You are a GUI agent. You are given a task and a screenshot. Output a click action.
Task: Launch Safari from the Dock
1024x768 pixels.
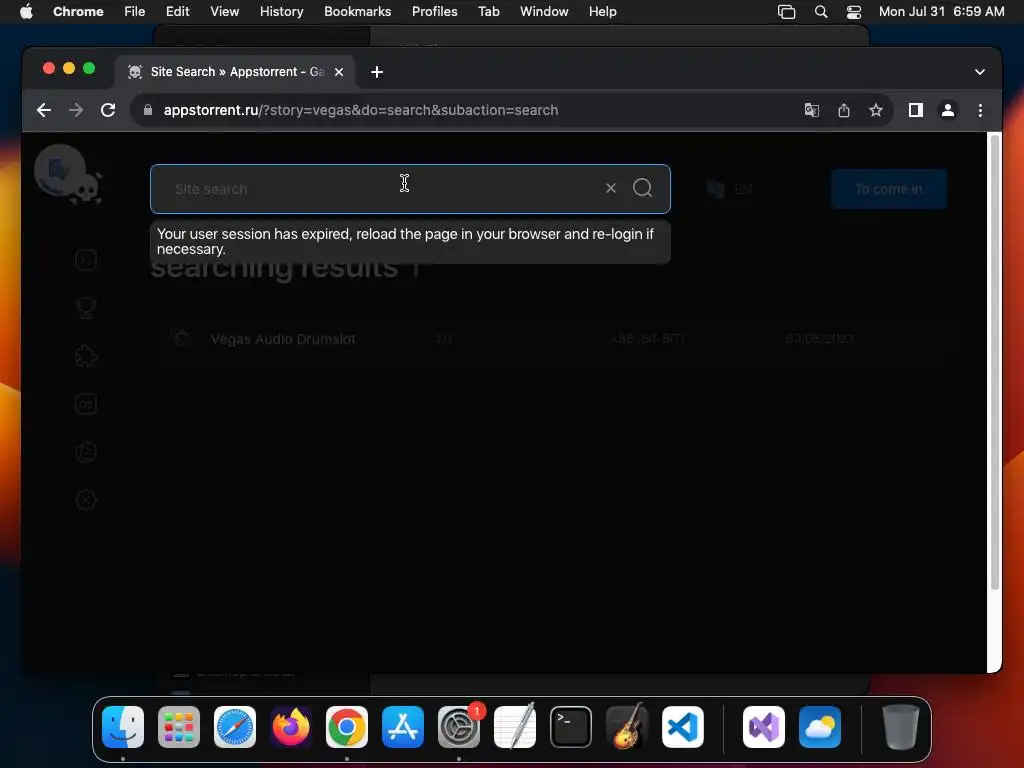[x=235, y=727]
